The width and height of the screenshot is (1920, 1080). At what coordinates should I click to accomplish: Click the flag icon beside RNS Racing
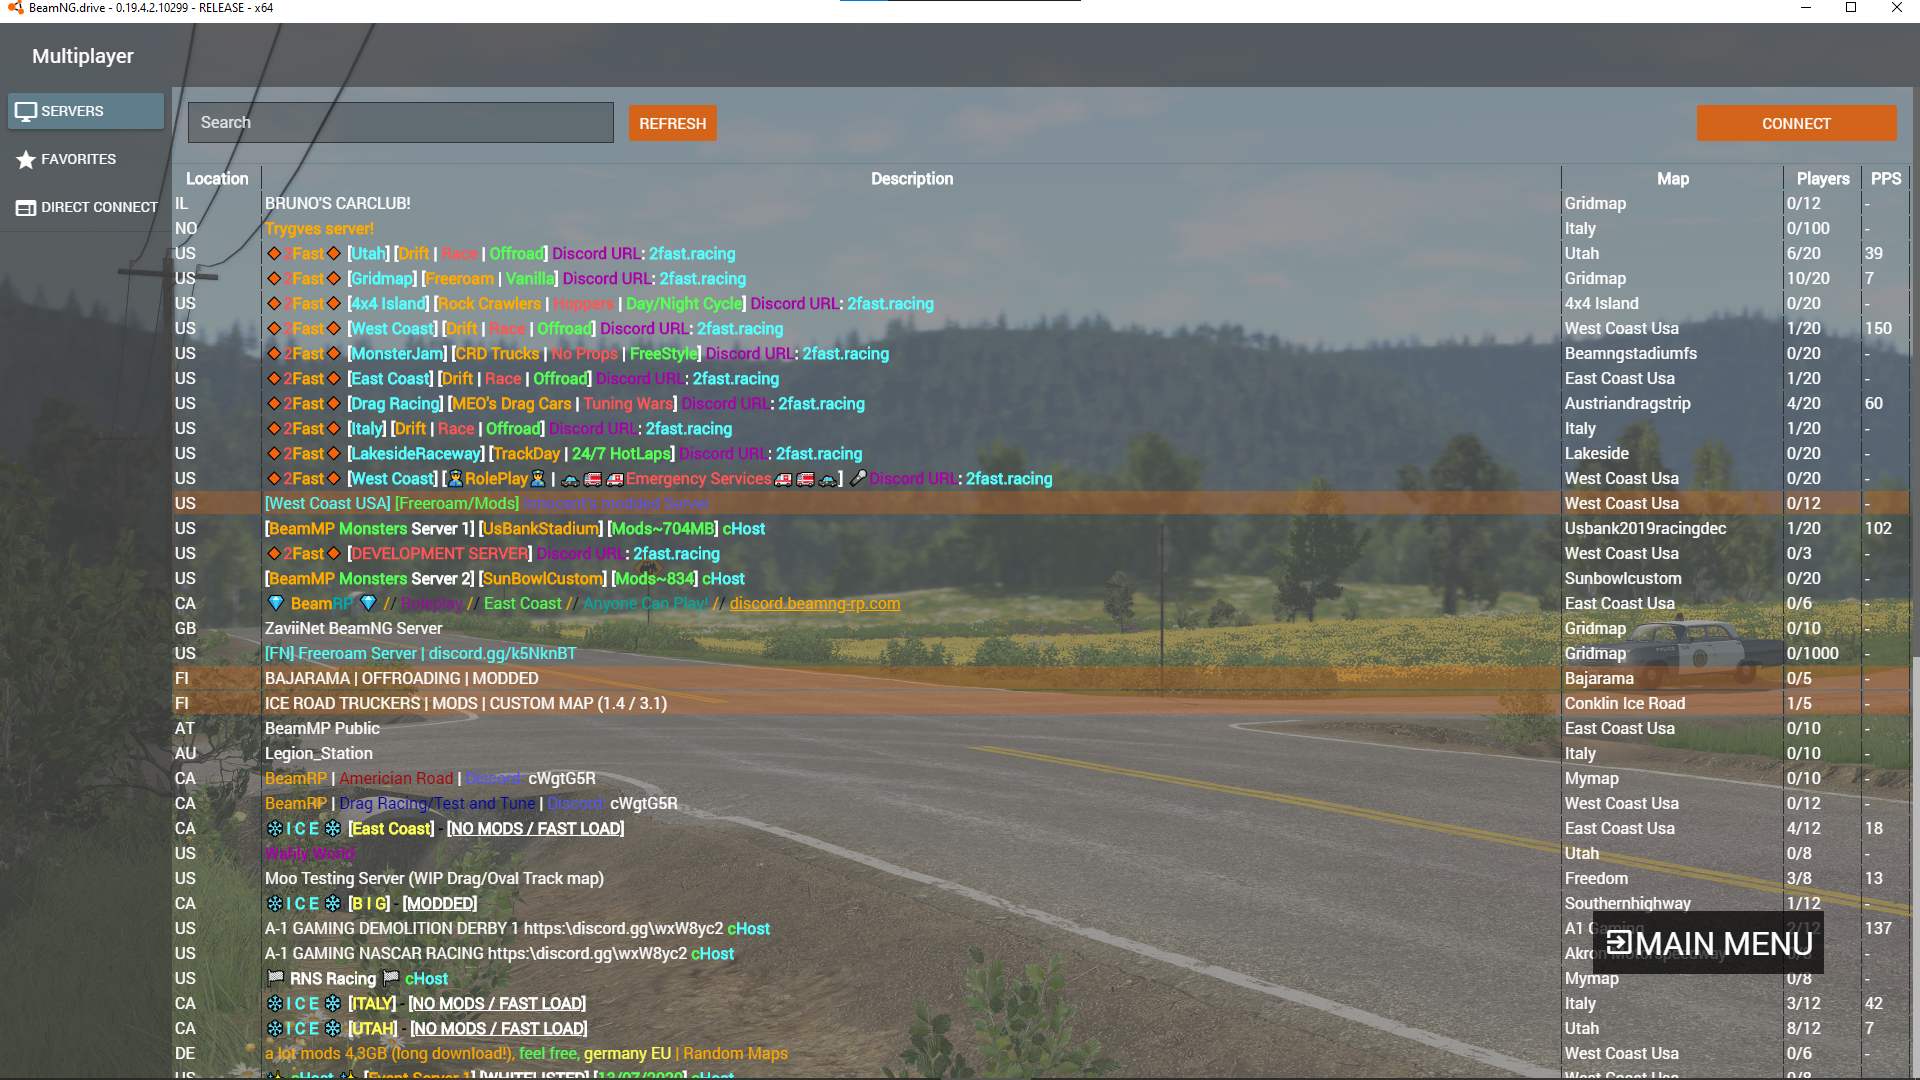tap(276, 978)
